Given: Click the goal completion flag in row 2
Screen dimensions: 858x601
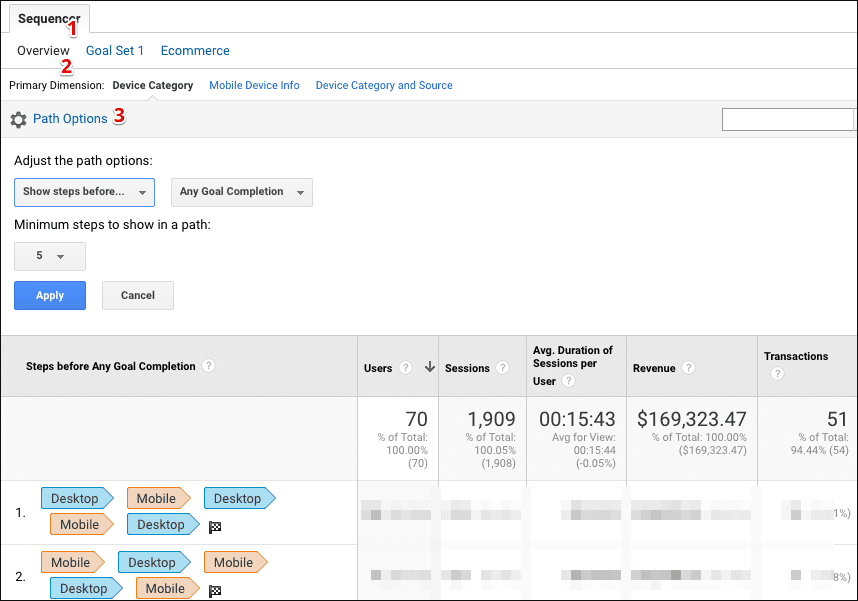Looking at the screenshot, I should [x=214, y=589].
